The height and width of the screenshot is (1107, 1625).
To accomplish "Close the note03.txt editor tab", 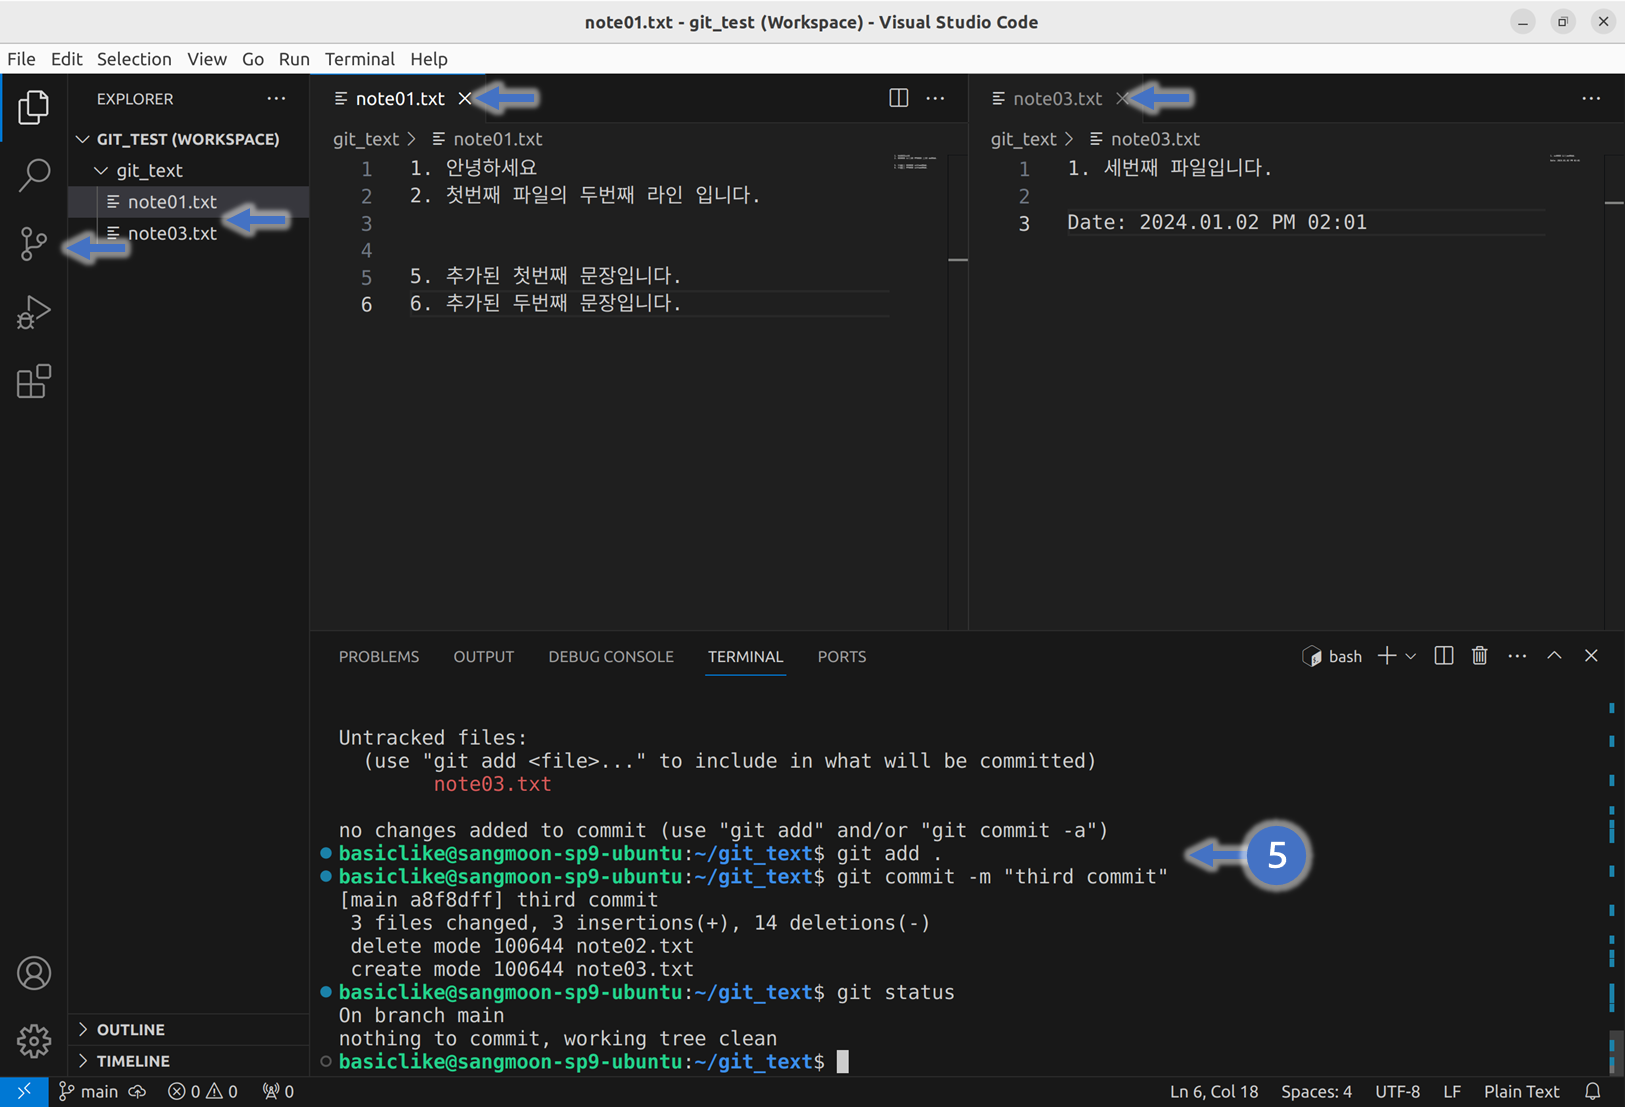I will (x=1122, y=98).
